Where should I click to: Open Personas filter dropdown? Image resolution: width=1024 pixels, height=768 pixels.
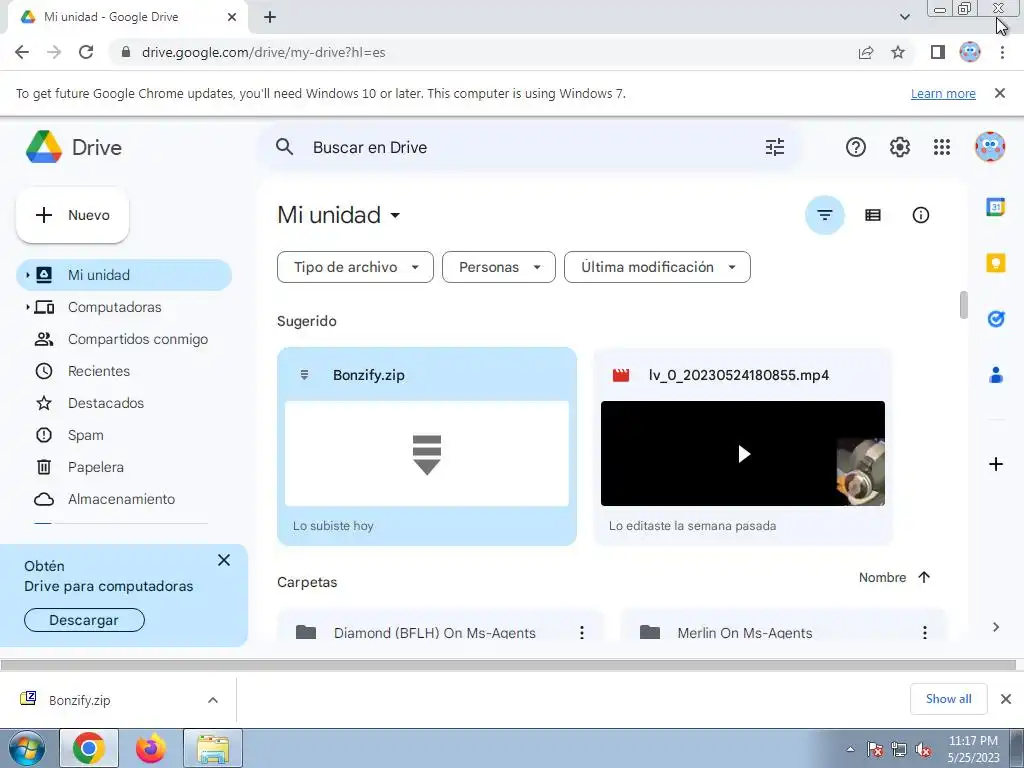click(499, 267)
